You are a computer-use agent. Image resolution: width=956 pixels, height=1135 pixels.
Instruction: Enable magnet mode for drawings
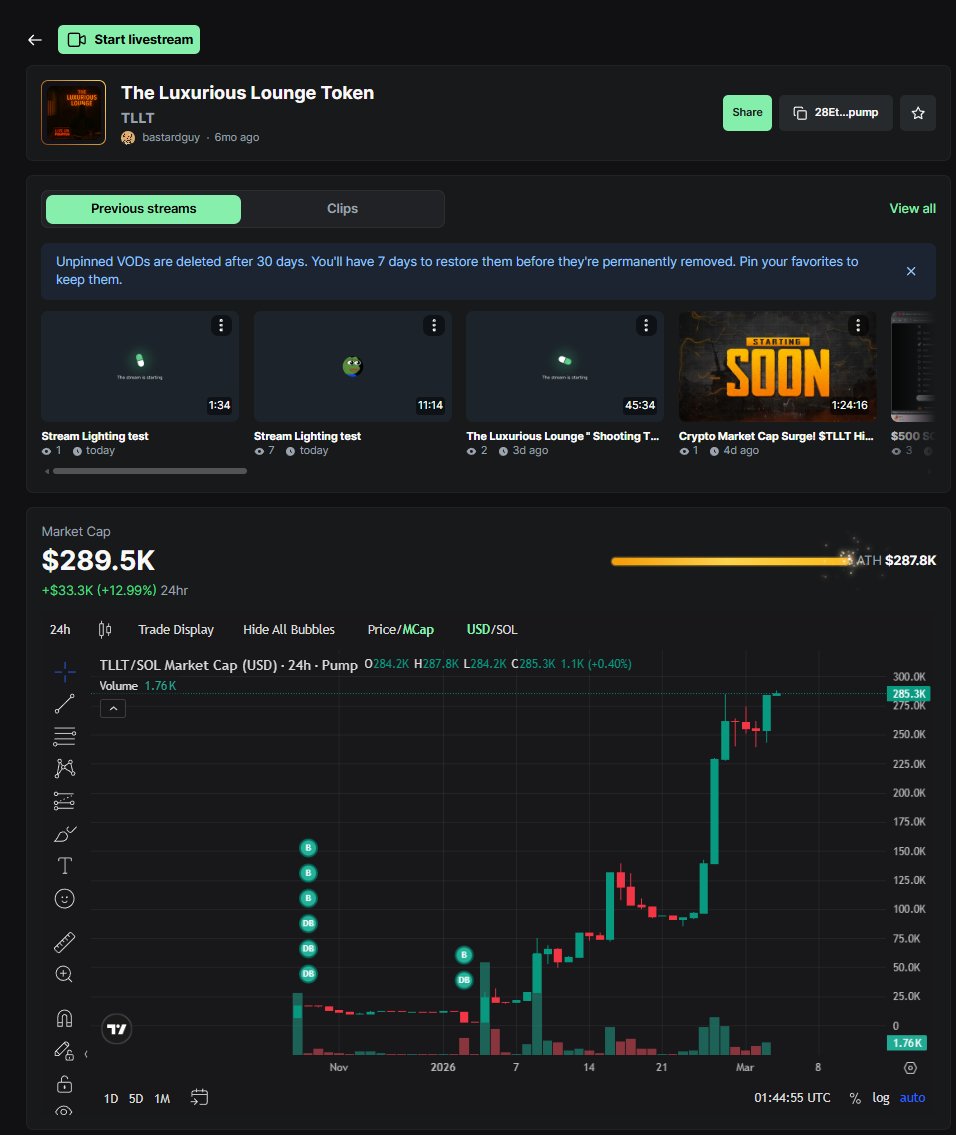point(64,1016)
